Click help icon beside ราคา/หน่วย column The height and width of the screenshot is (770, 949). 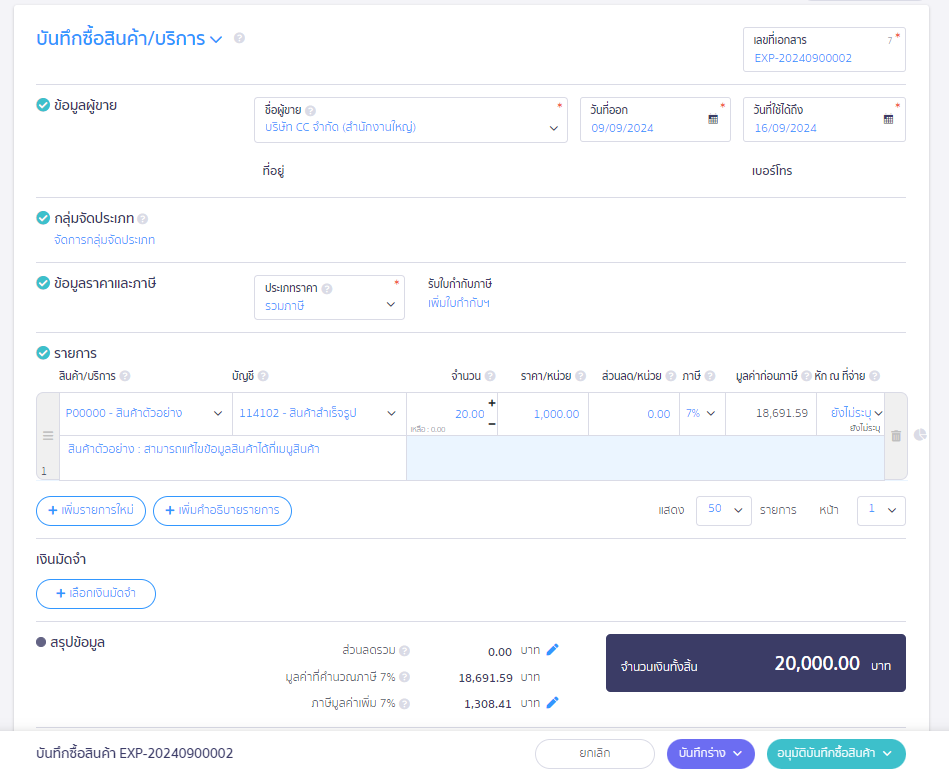point(580,376)
